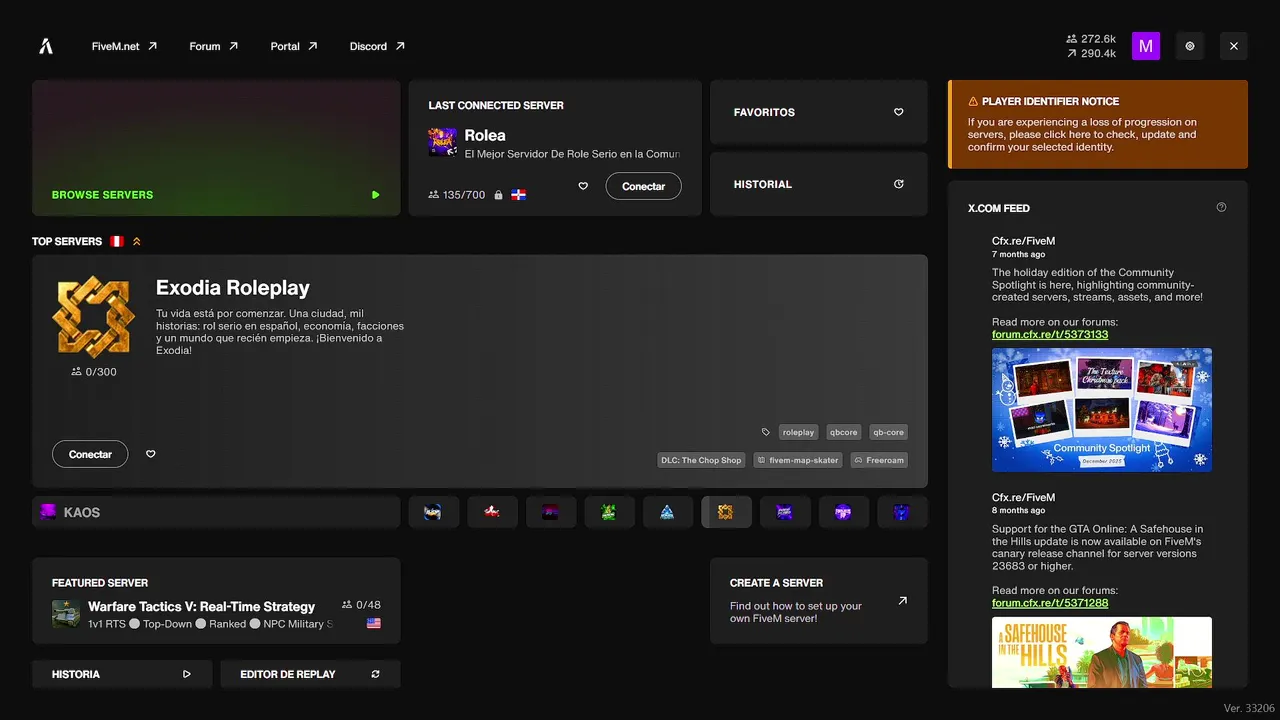Add Rolea to favorites with heart
The width and height of the screenshot is (1280, 720).
[583, 186]
